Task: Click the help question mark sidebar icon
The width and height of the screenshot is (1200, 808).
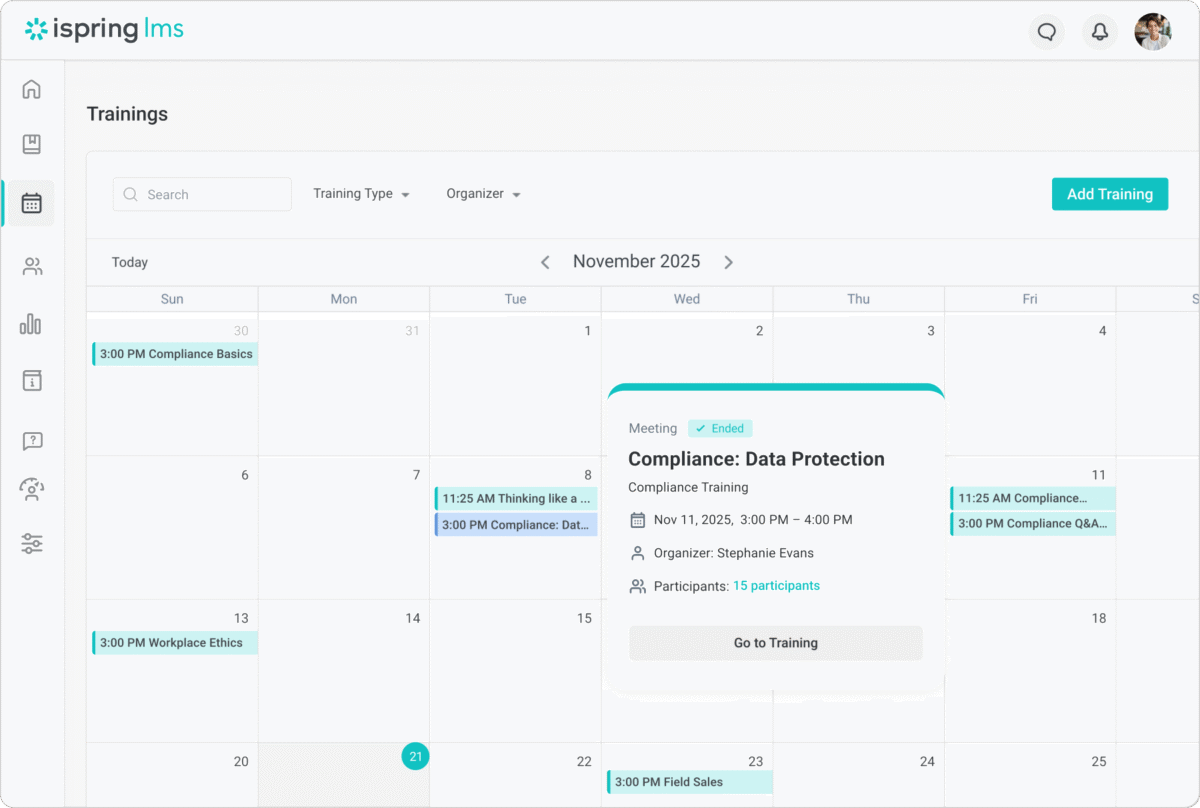Action: [32, 441]
